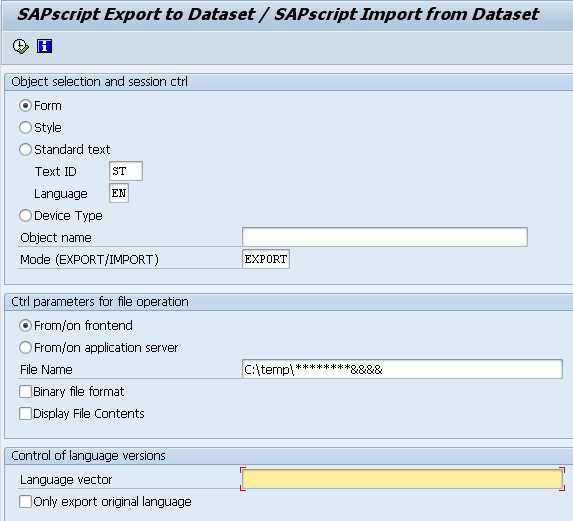Tick the Display File Contents checkbox

click(25, 414)
